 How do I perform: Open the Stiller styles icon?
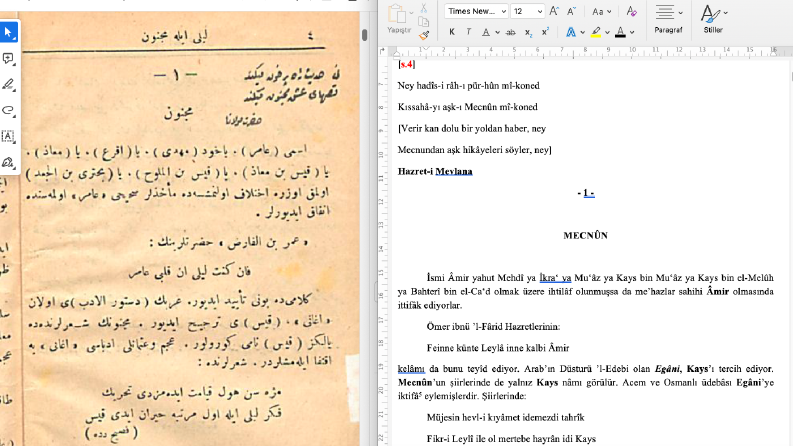coord(710,13)
